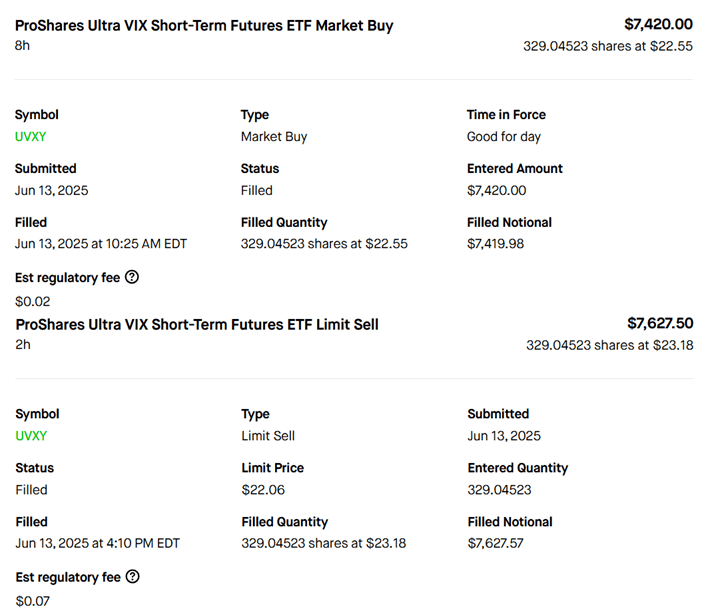The width and height of the screenshot is (716, 610).
Task: Open the UVXY symbol link in the Limit Sell order
Action: click(31, 436)
